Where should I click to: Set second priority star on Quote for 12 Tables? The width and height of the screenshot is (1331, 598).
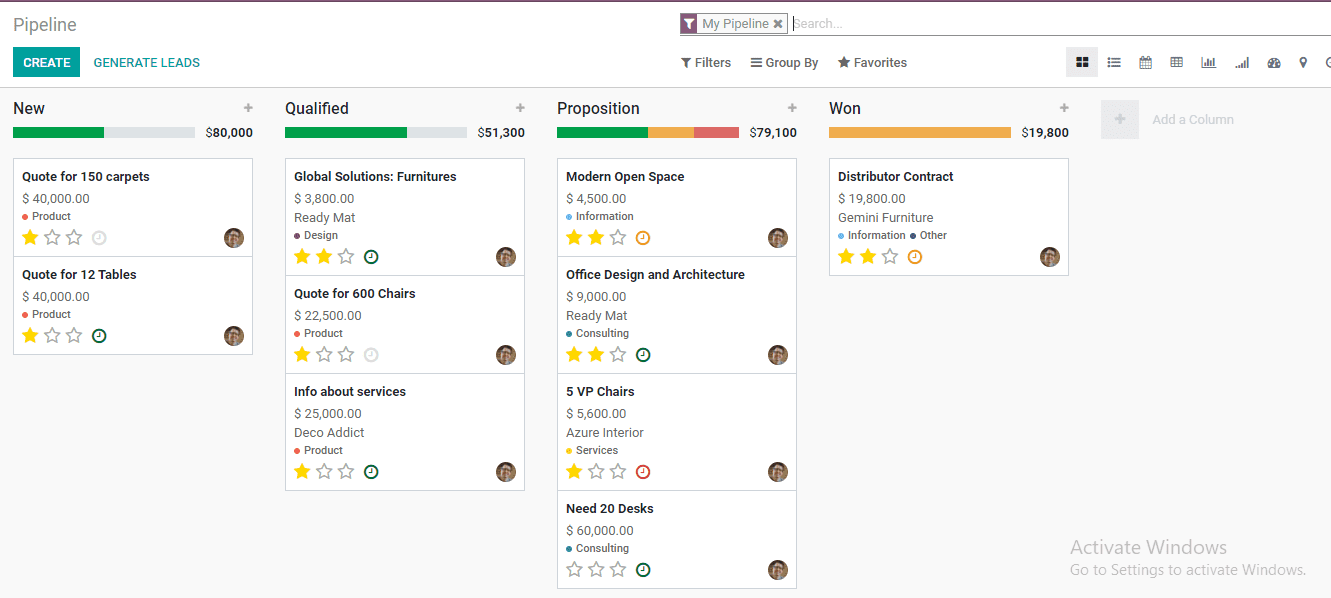click(x=52, y=336)
